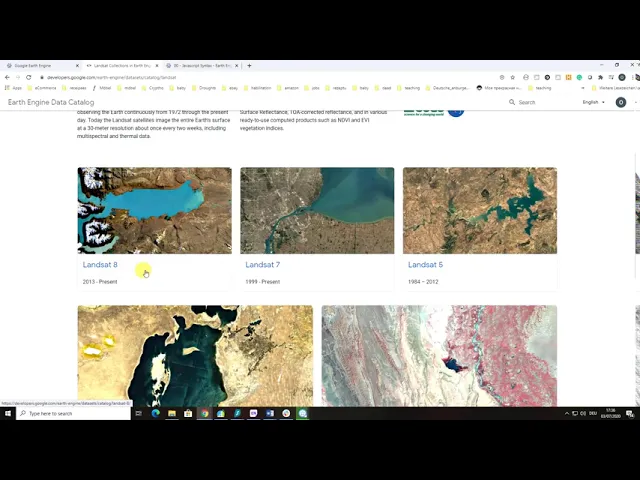
Task: Click the taskbar 'Type here to search' box
Action: click(73, 413)
